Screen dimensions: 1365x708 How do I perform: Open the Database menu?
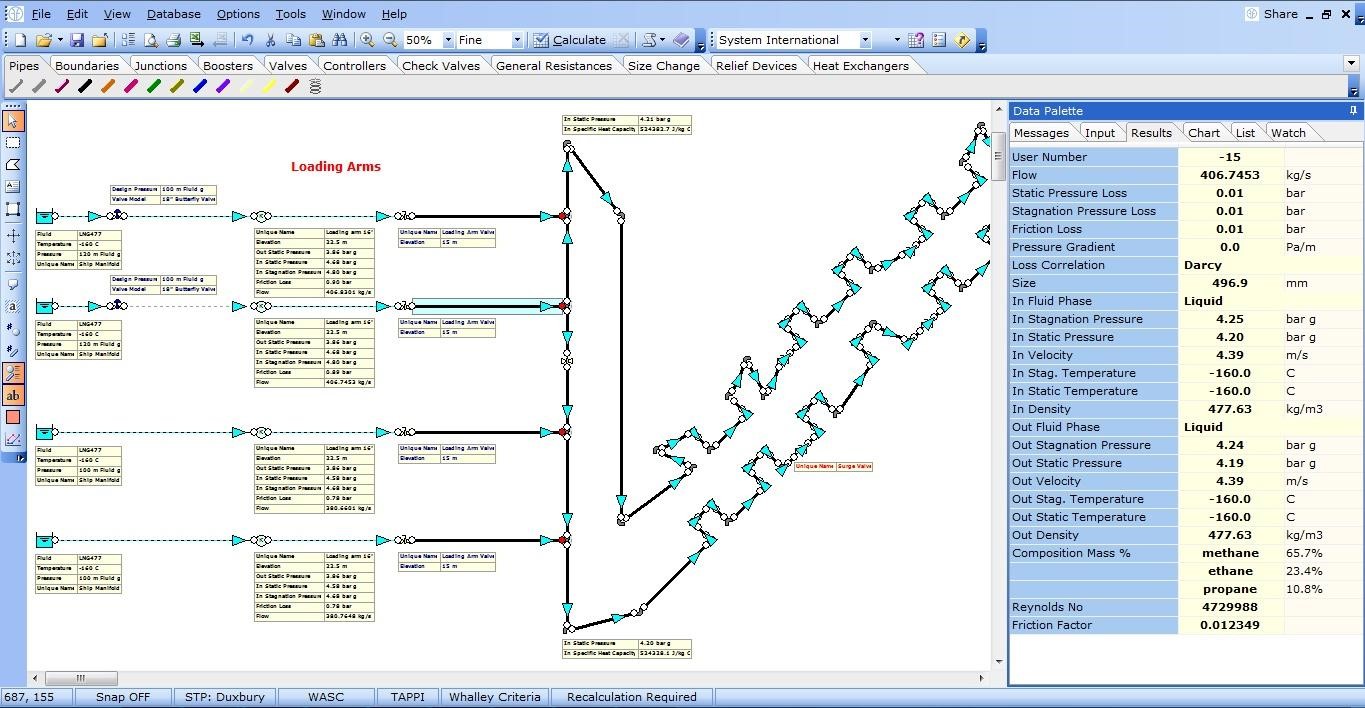tap(172, 14)
